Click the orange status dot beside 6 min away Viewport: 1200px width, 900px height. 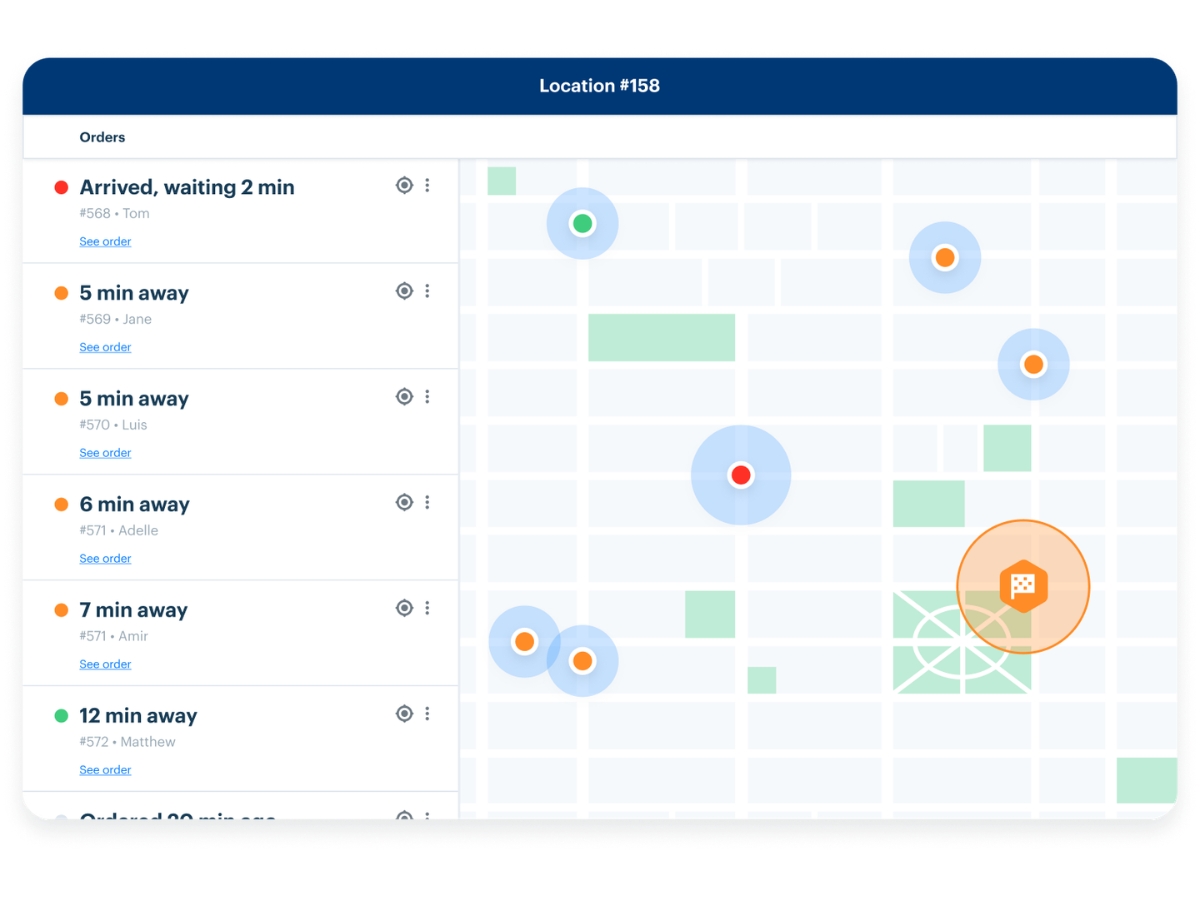61,505
